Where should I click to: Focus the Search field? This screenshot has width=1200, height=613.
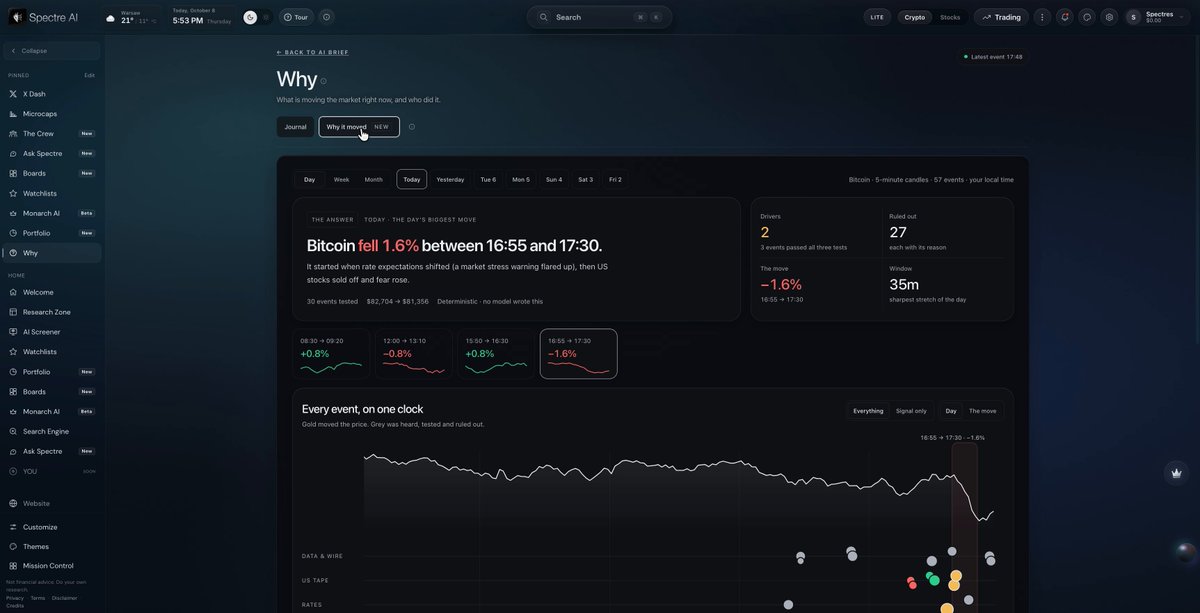[x=600, y=17]
